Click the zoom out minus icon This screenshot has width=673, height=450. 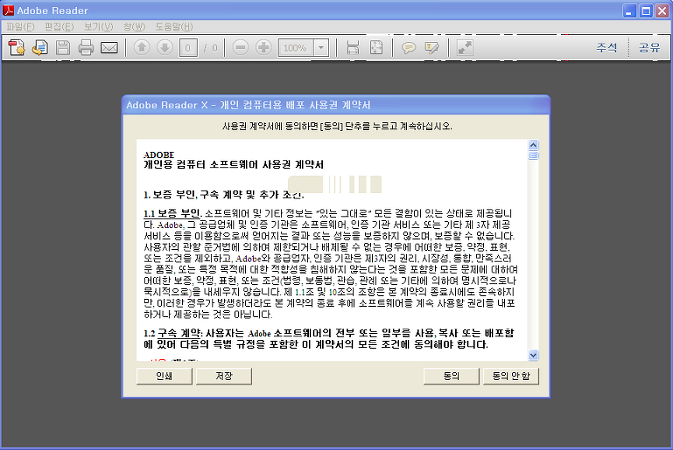point(240,47)
